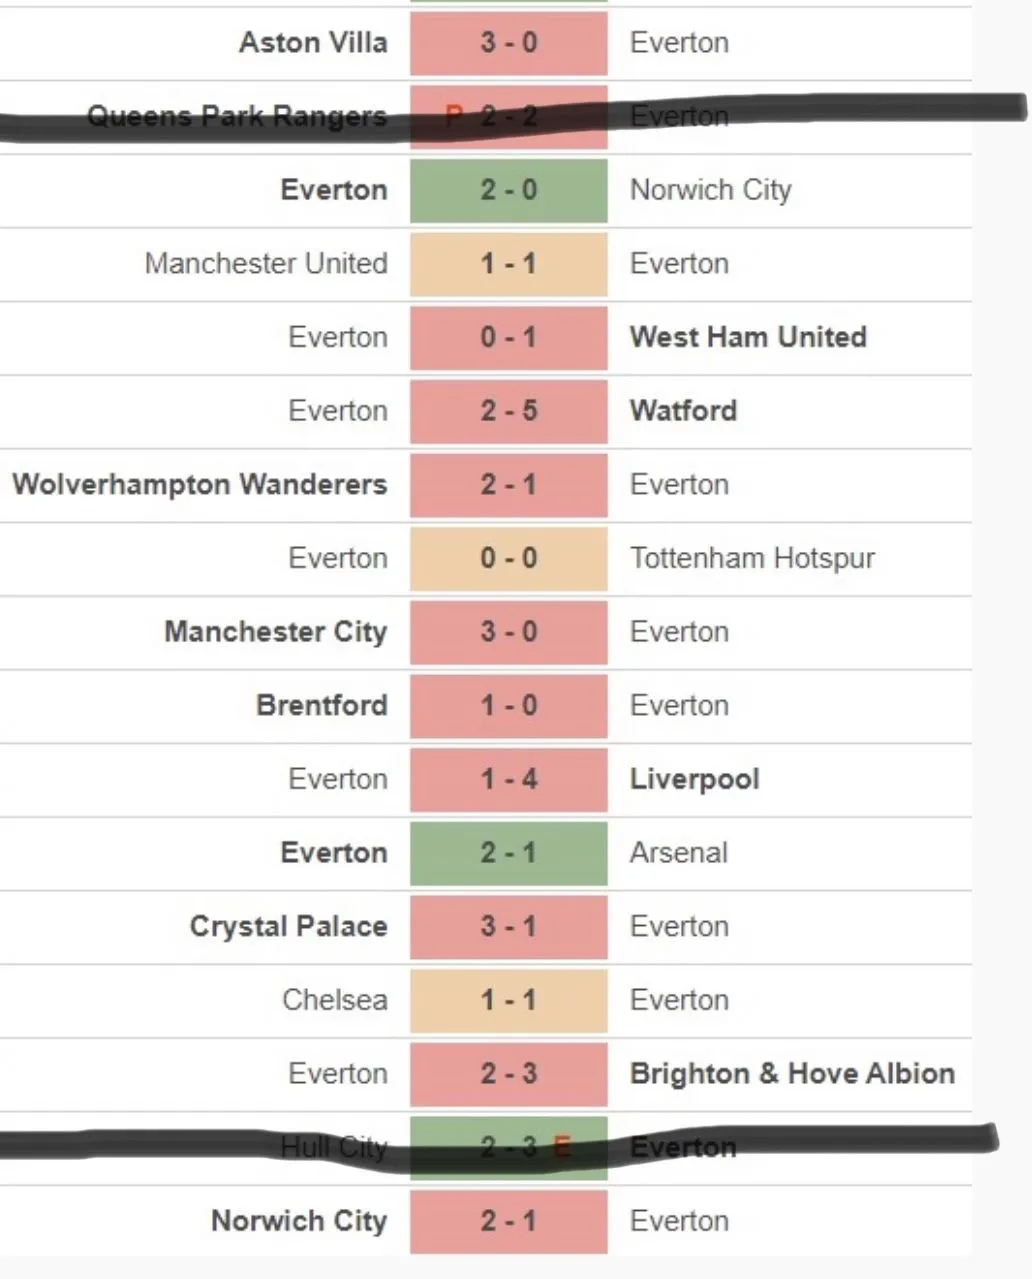Click the Aston Villa team name
Image resolution: width=1032 pixels, height=1279 pixels.
[312, 43]
